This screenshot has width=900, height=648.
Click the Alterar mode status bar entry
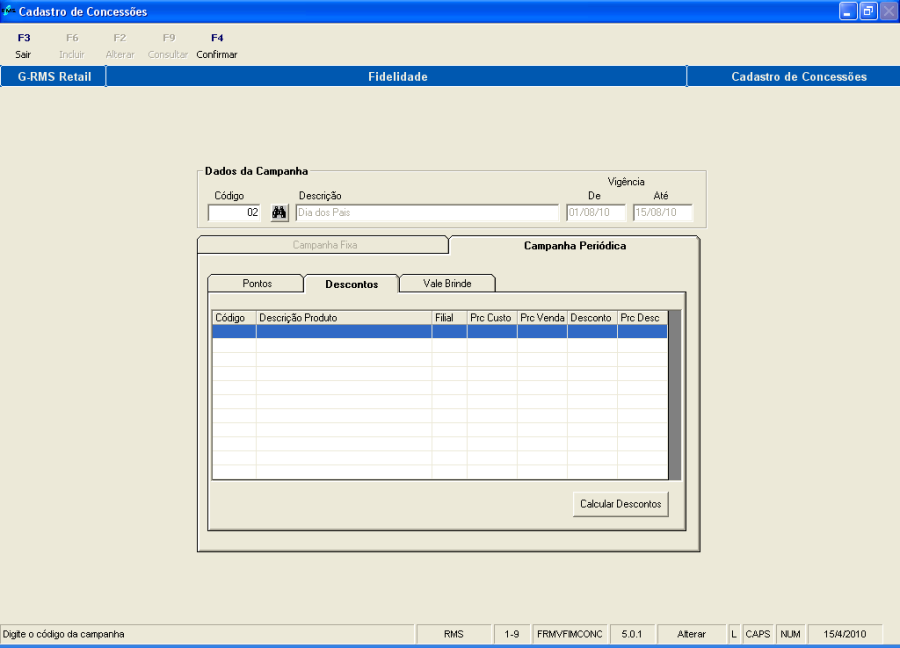tap(691, 634)
